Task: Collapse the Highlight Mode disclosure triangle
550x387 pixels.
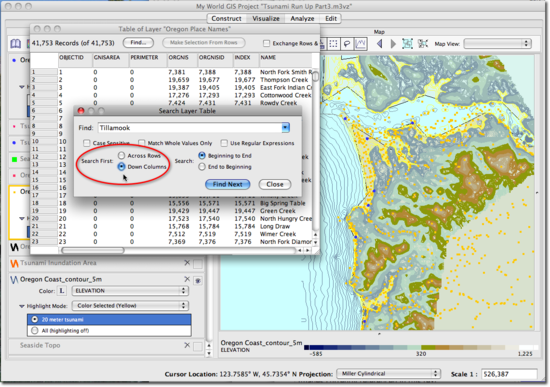Action: pyautogui.click(x=22, y=306)
